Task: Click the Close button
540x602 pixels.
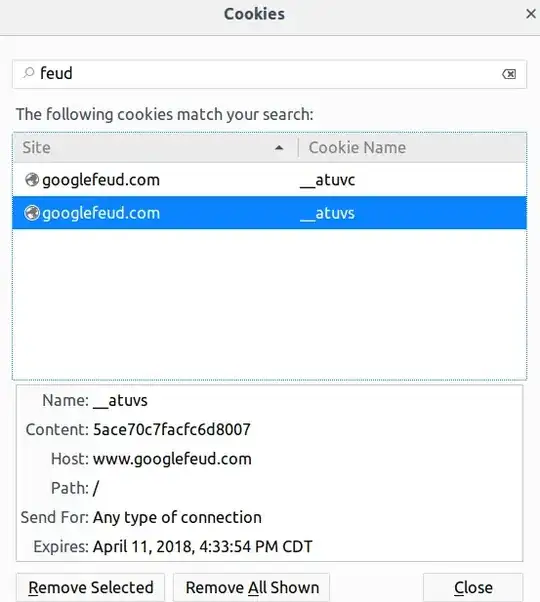Action: click(473, 588)
